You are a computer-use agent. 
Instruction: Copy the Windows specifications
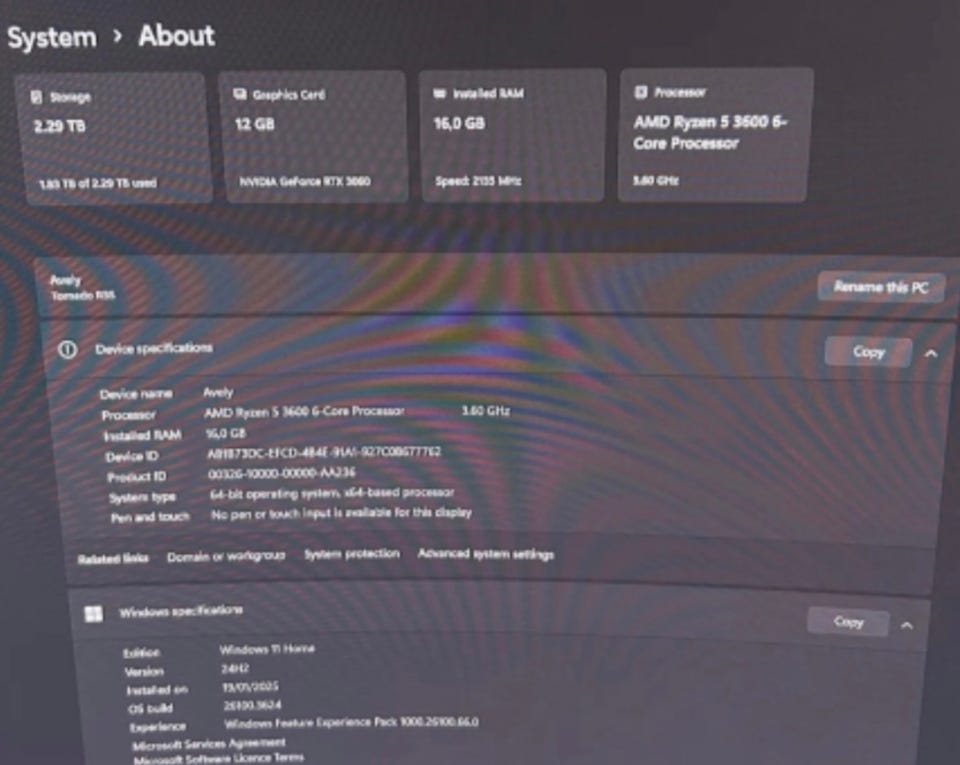pos(848,622)
